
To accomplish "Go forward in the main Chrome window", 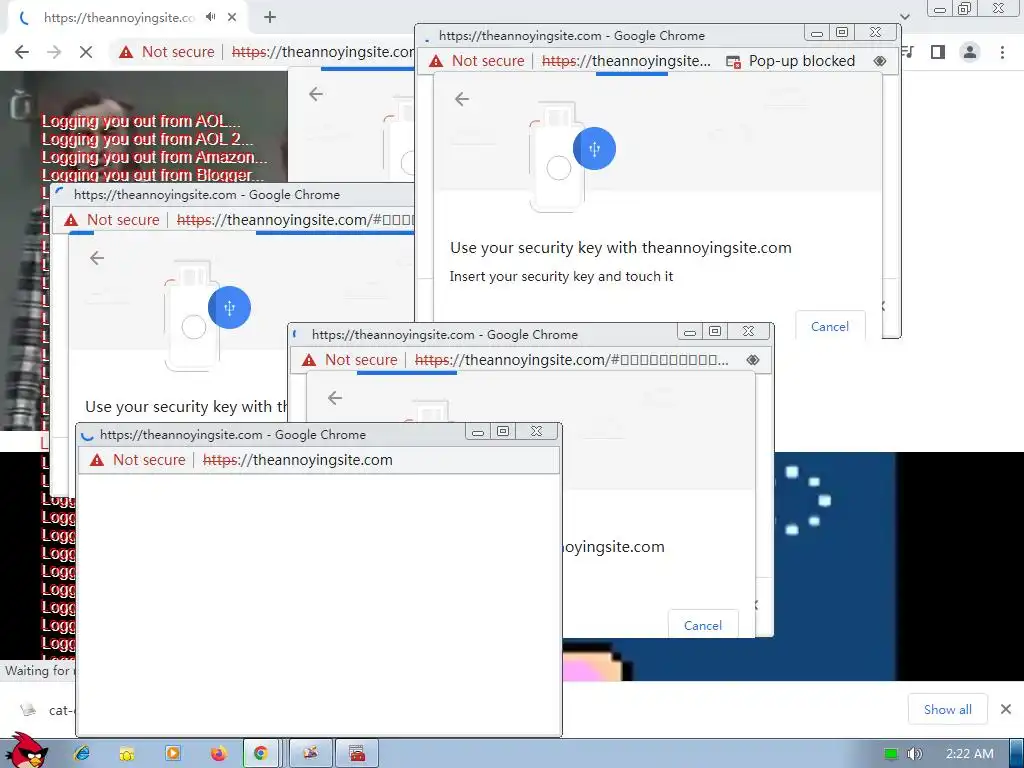I will tap(54, 52).
